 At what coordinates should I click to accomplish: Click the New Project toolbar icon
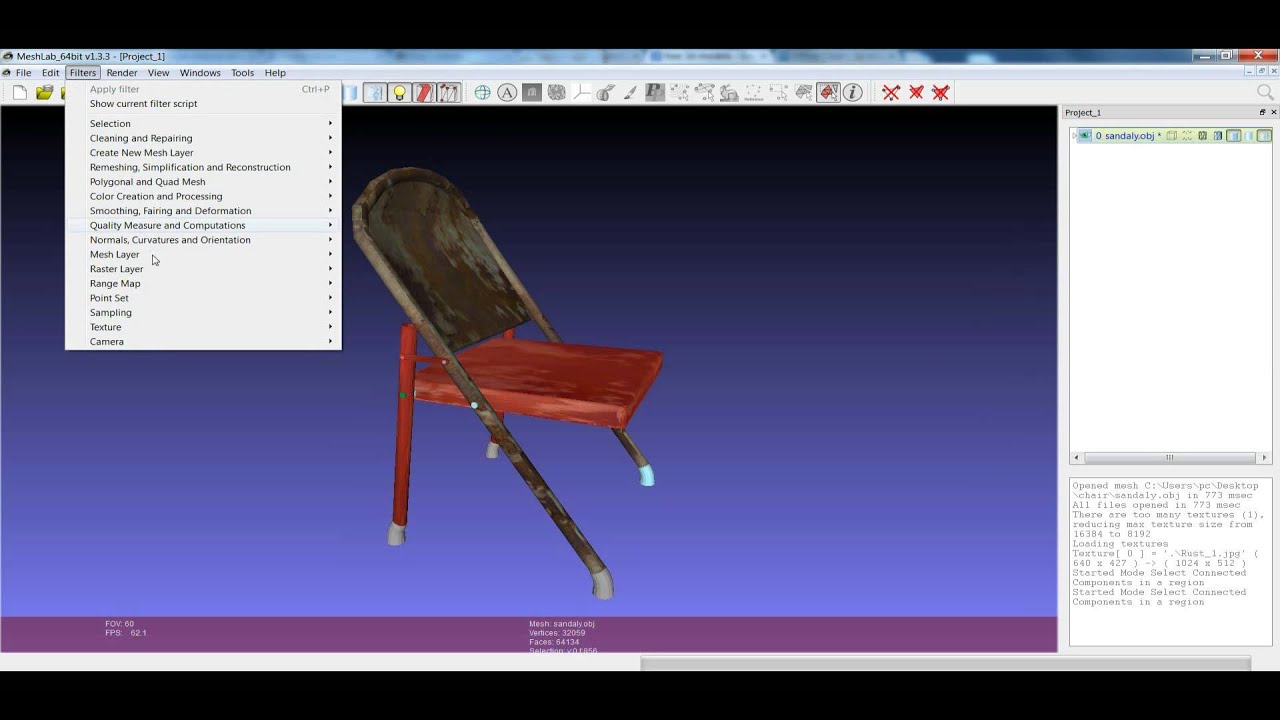[x=19, y=92]
